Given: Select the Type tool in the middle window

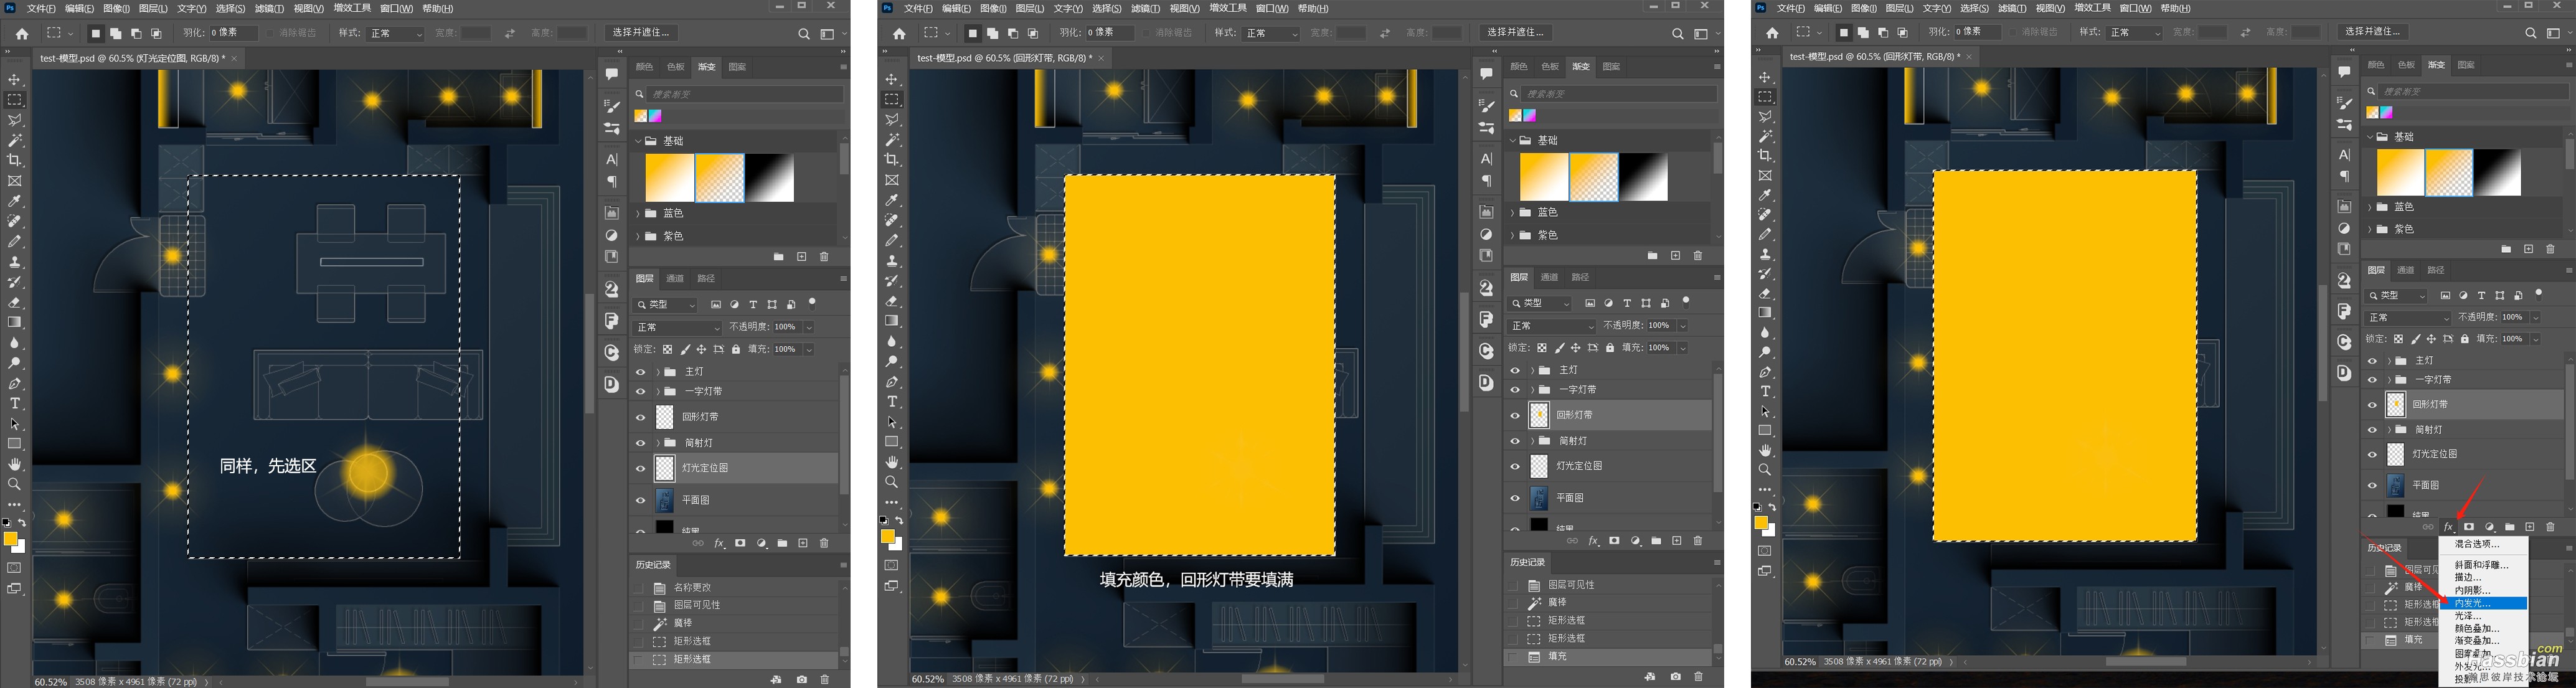Looking at the screenshot, I should 892,402.
